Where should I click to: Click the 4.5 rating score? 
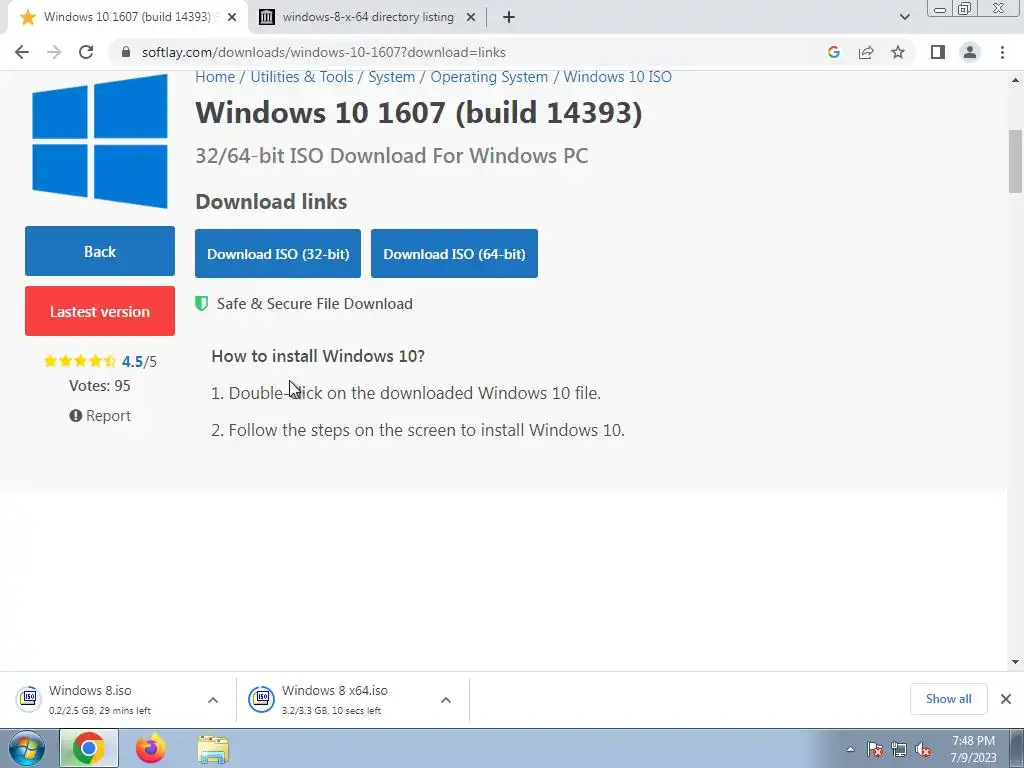pyautogui.click(x=132, y=361)
